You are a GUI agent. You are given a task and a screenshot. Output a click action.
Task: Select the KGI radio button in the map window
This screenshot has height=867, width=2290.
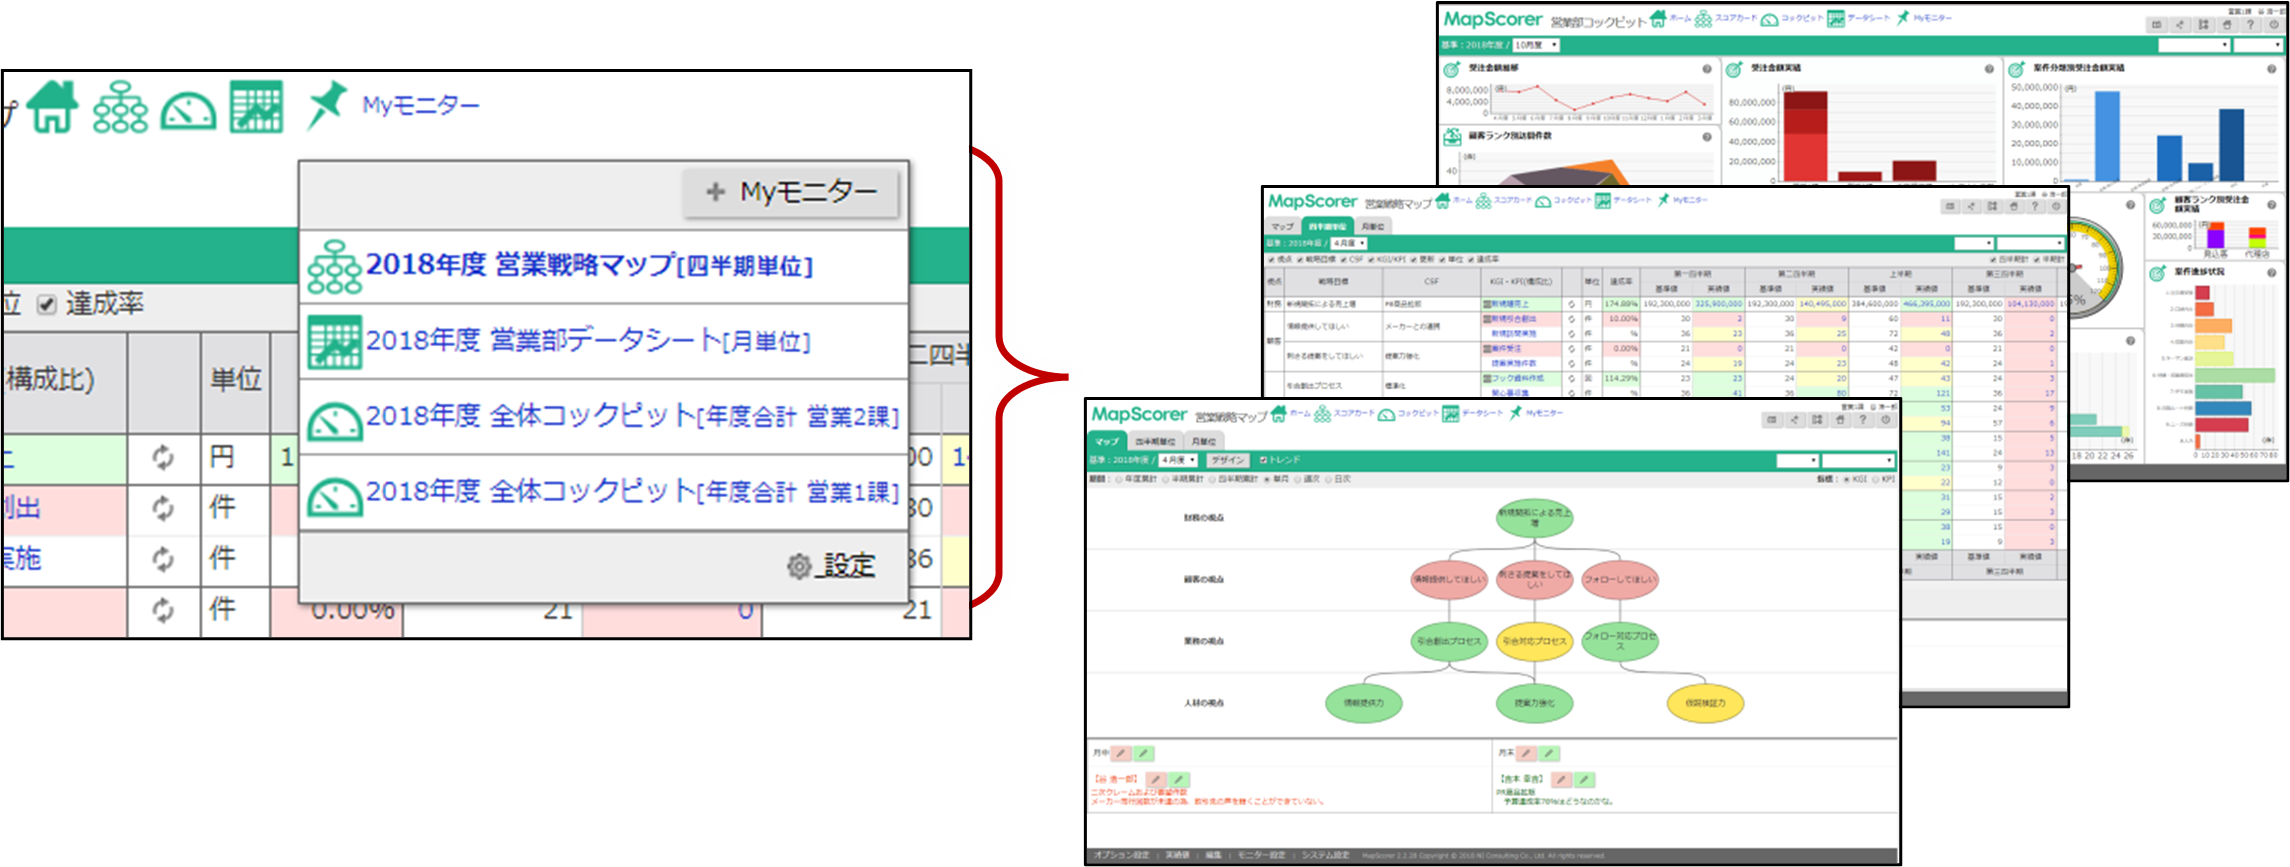tap(1847, 479)
